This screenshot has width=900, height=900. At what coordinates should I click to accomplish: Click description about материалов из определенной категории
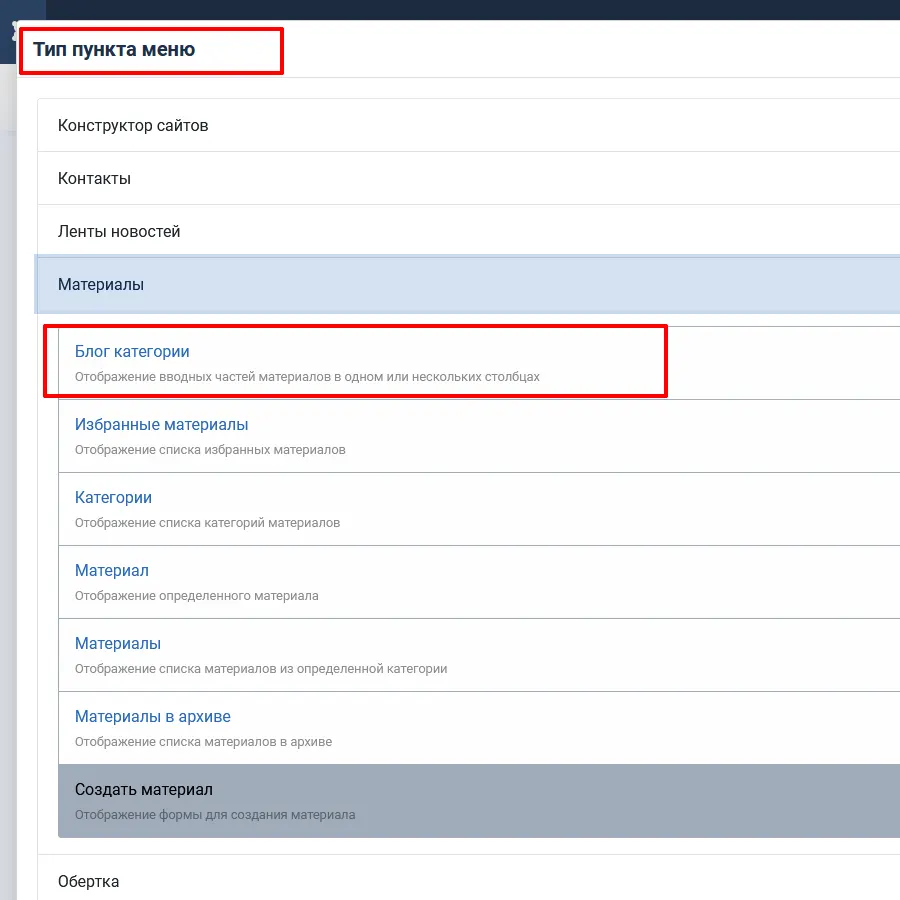[260, 669]
